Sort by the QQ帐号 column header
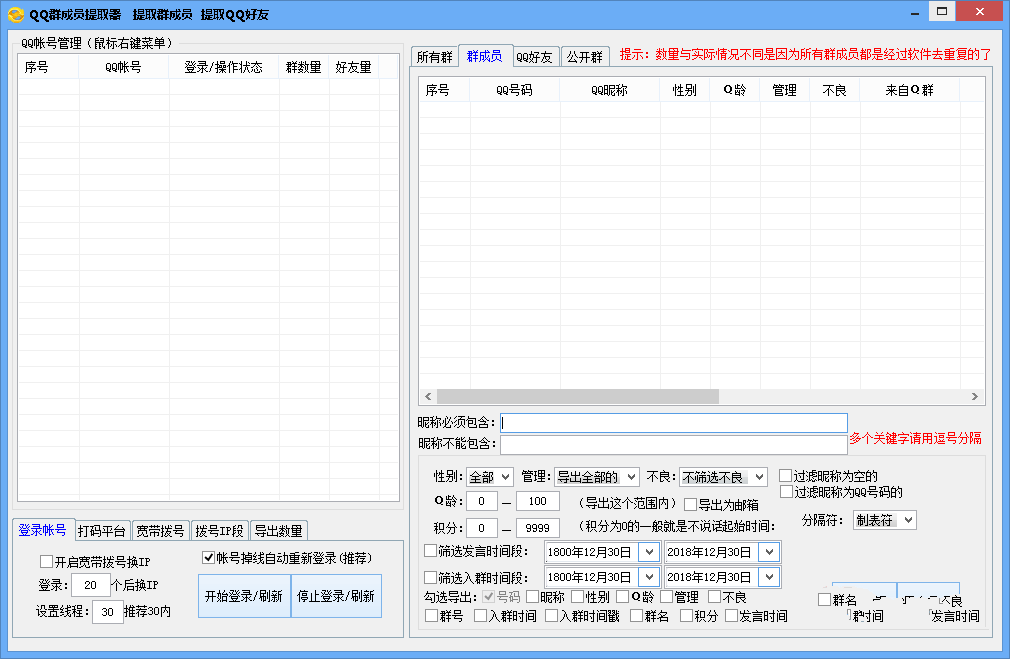The width and height of the screenshot is (1010, 659). pyautogui.click(x=124, y=67)
